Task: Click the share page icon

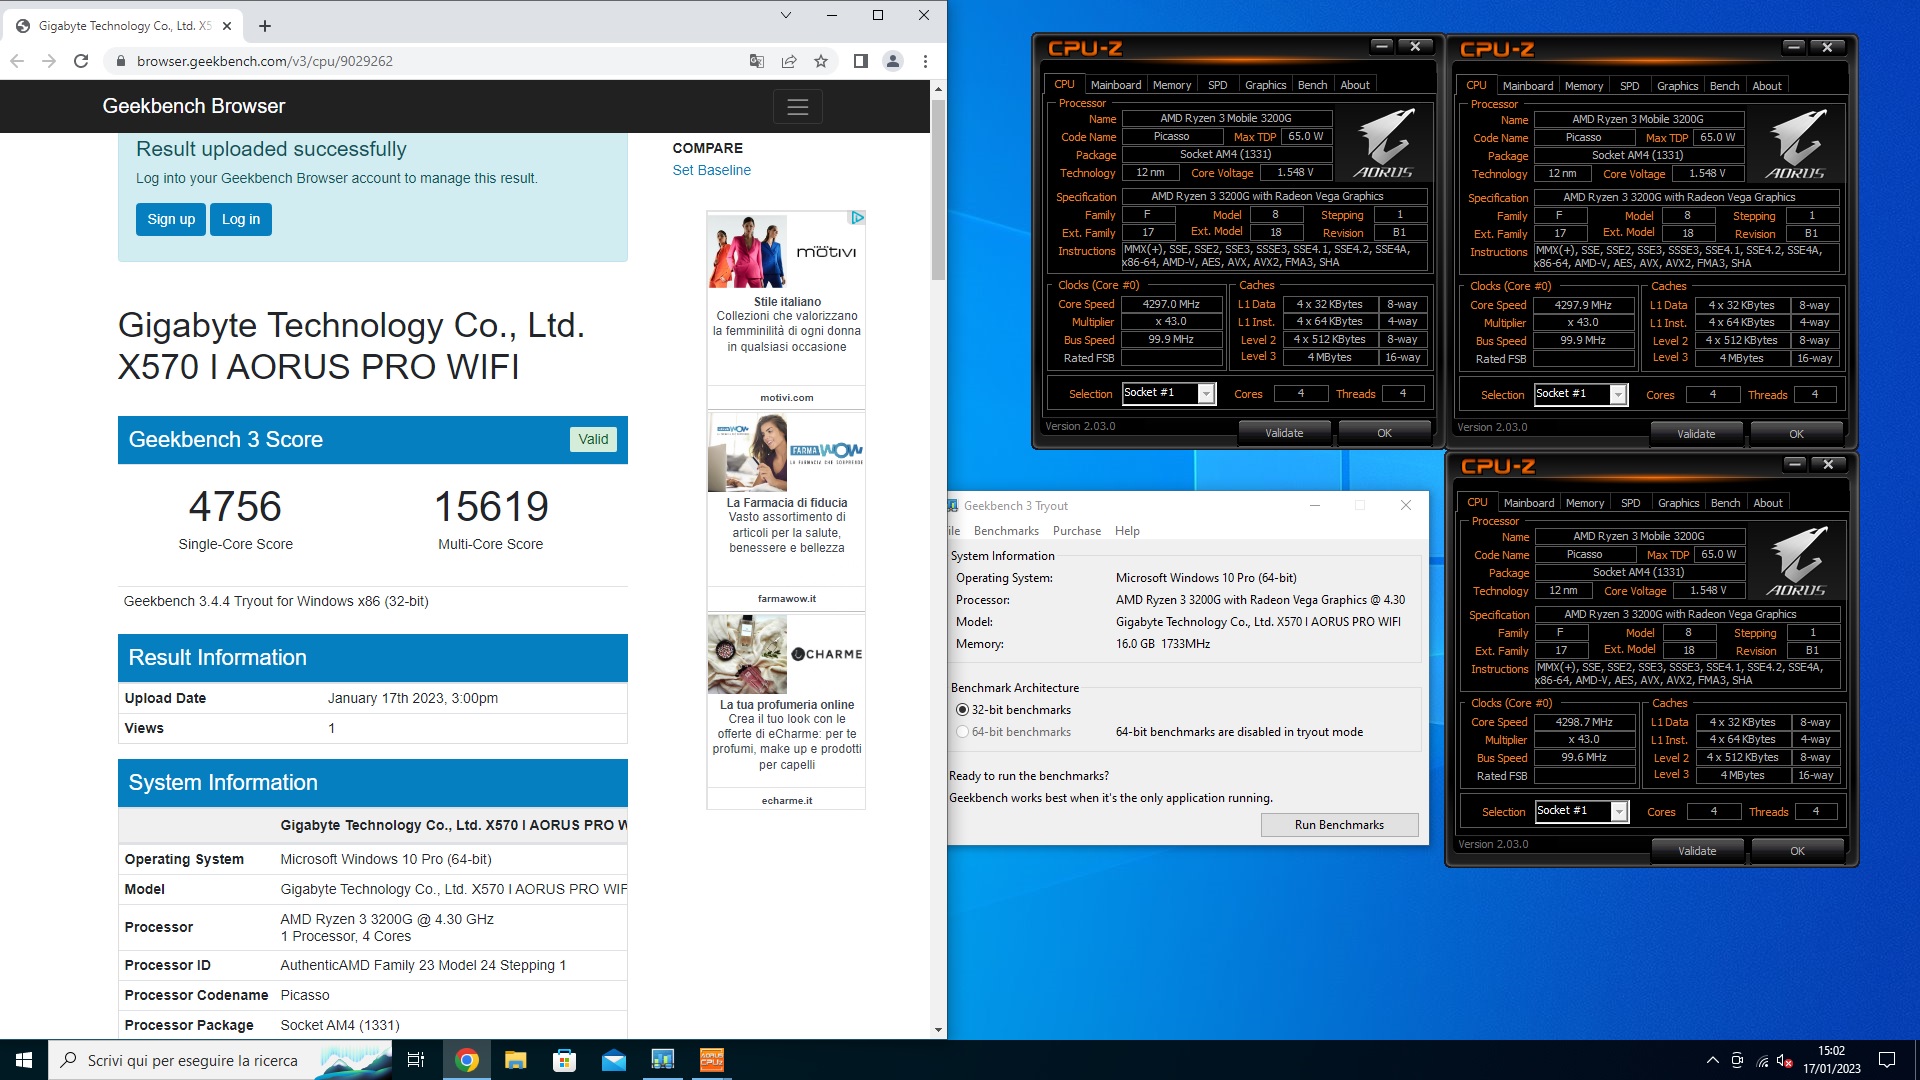Action: [x=789, y=61]
